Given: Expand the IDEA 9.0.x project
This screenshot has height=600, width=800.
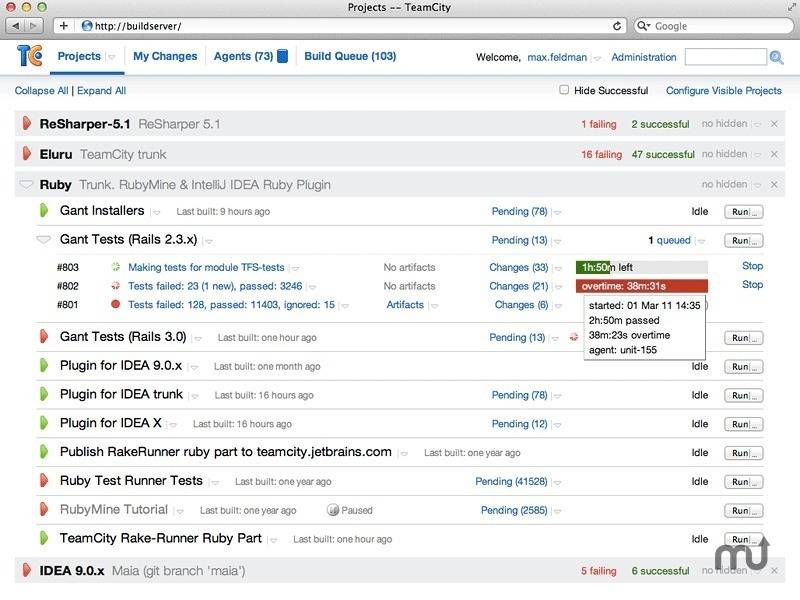Looking at the screenshot, I should (27, 570).
